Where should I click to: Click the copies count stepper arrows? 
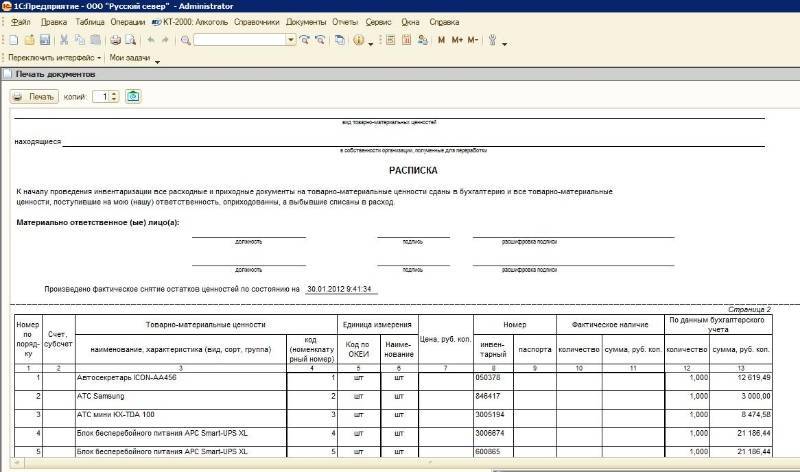(x=115, y=96)
